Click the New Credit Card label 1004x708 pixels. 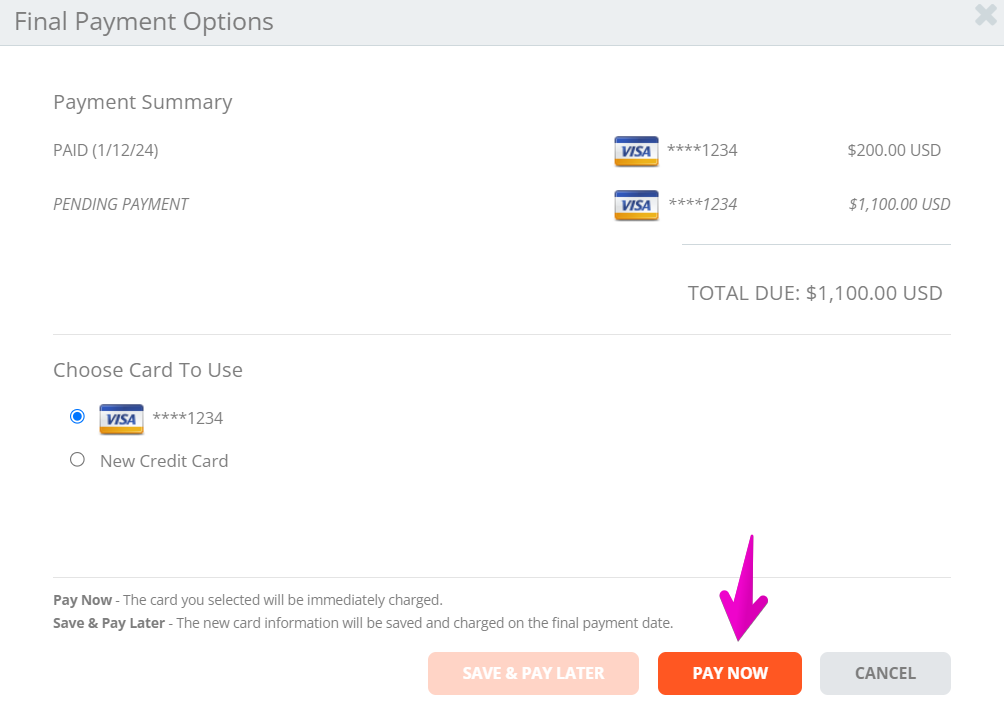coord(164,461)
